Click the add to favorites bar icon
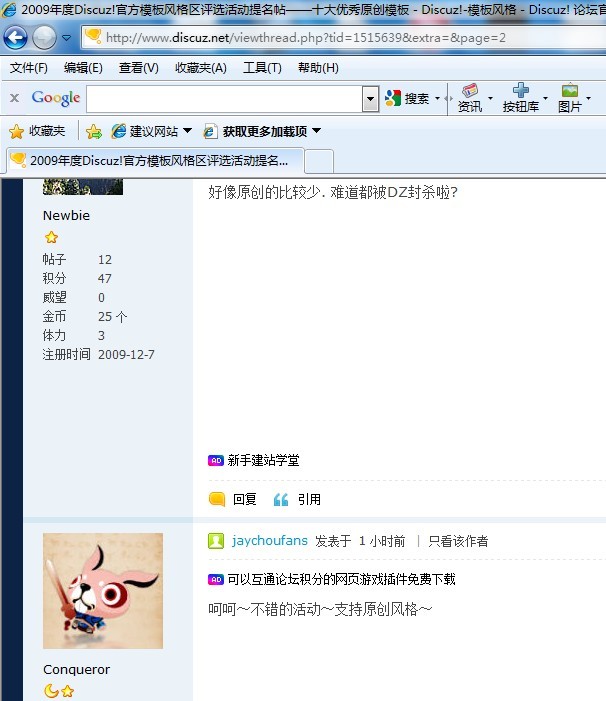This screenshot has width=606, height=701. (x=94, y=131)
